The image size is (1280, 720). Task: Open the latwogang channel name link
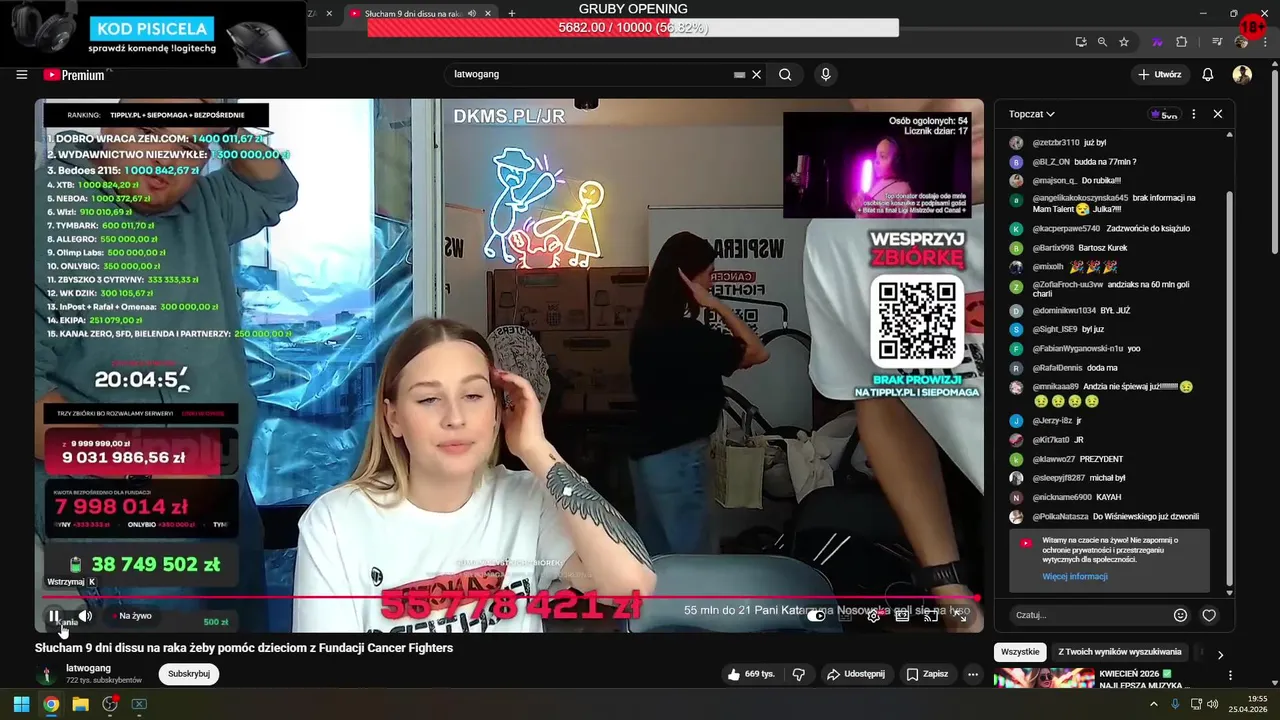point(88,668)
